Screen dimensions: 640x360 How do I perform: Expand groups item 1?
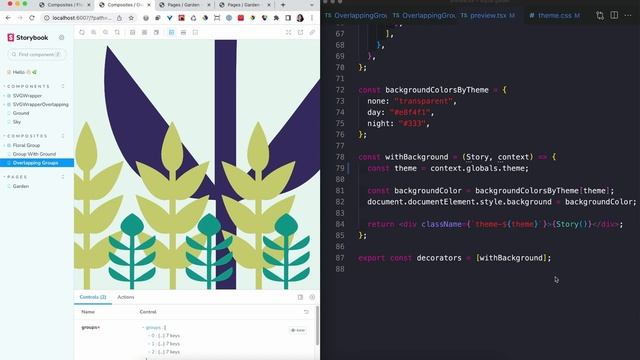point(164,344)
